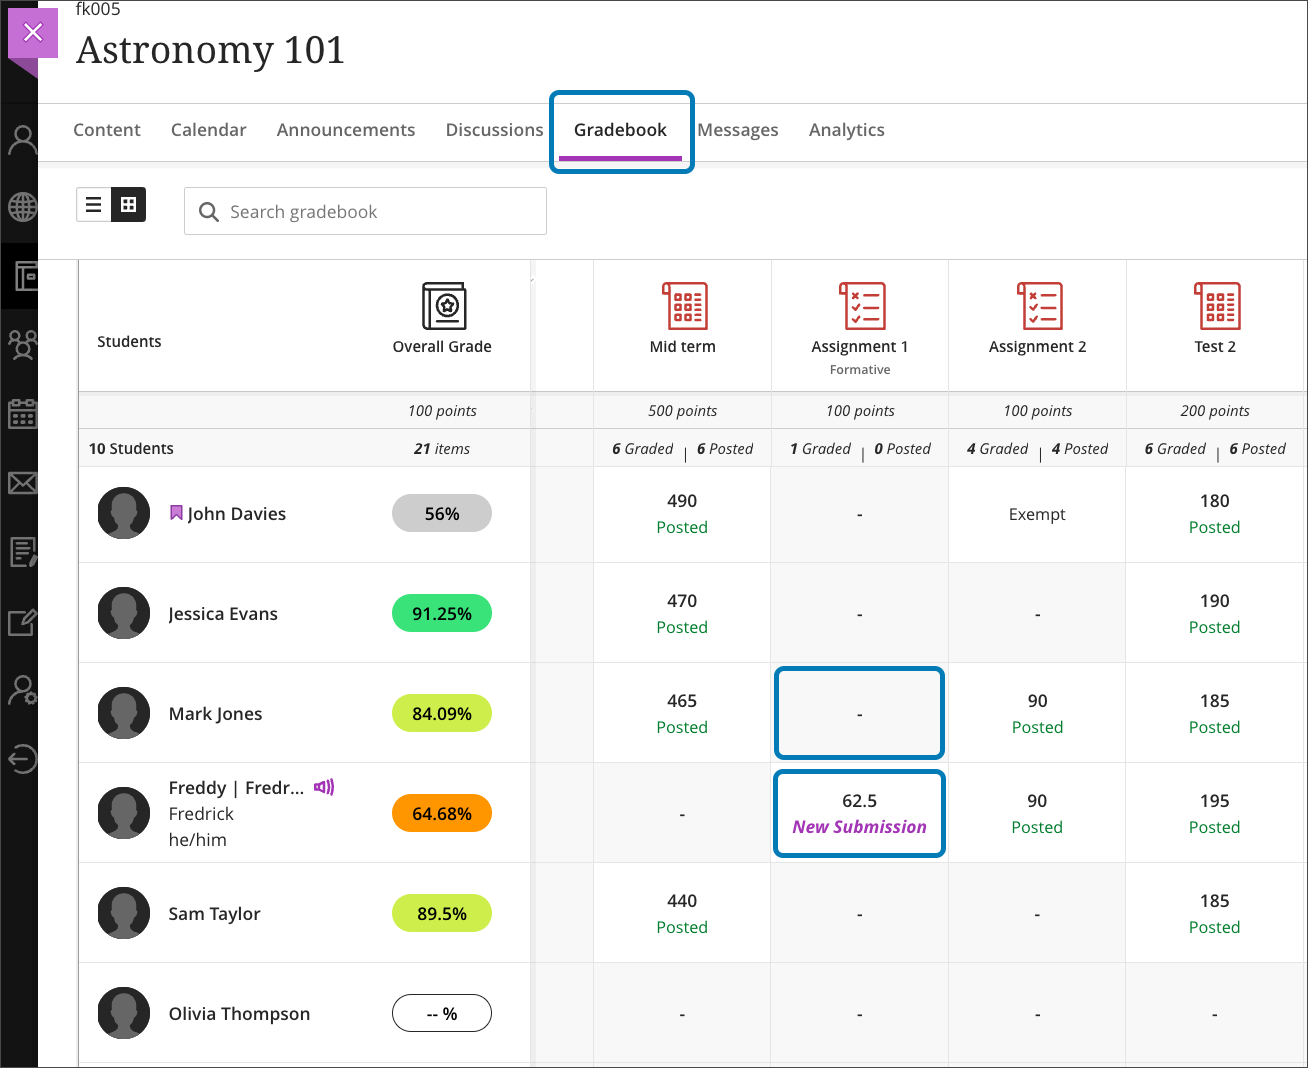Open Freddy's New Submission for Assignment 1
The image size is (1308, 1068).
859,814
